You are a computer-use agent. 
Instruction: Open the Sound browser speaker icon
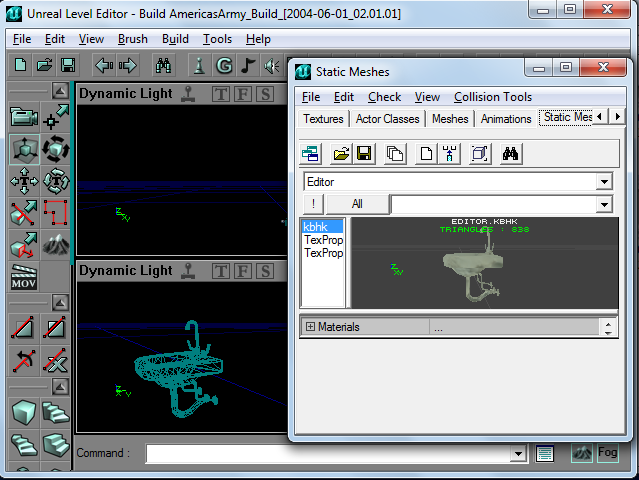271,65
